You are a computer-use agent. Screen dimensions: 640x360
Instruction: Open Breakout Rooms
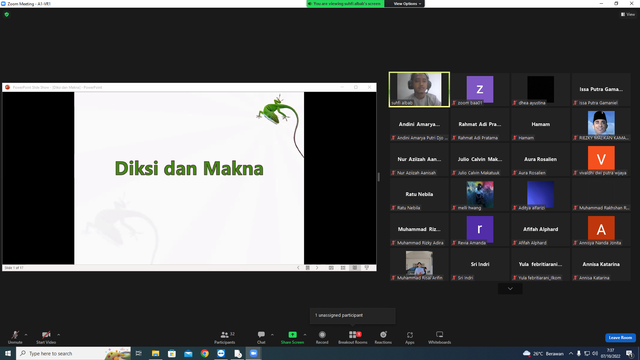pos(353,338)
